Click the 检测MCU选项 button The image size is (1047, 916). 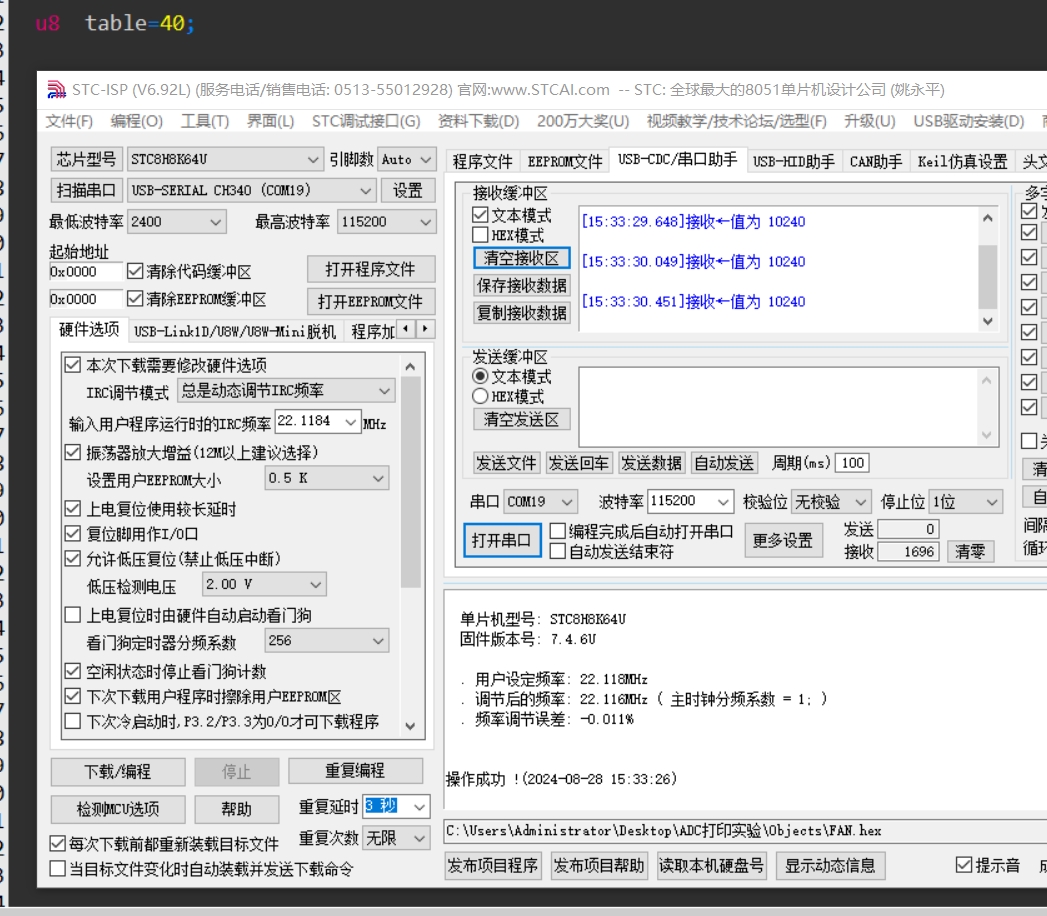point(118,809)
